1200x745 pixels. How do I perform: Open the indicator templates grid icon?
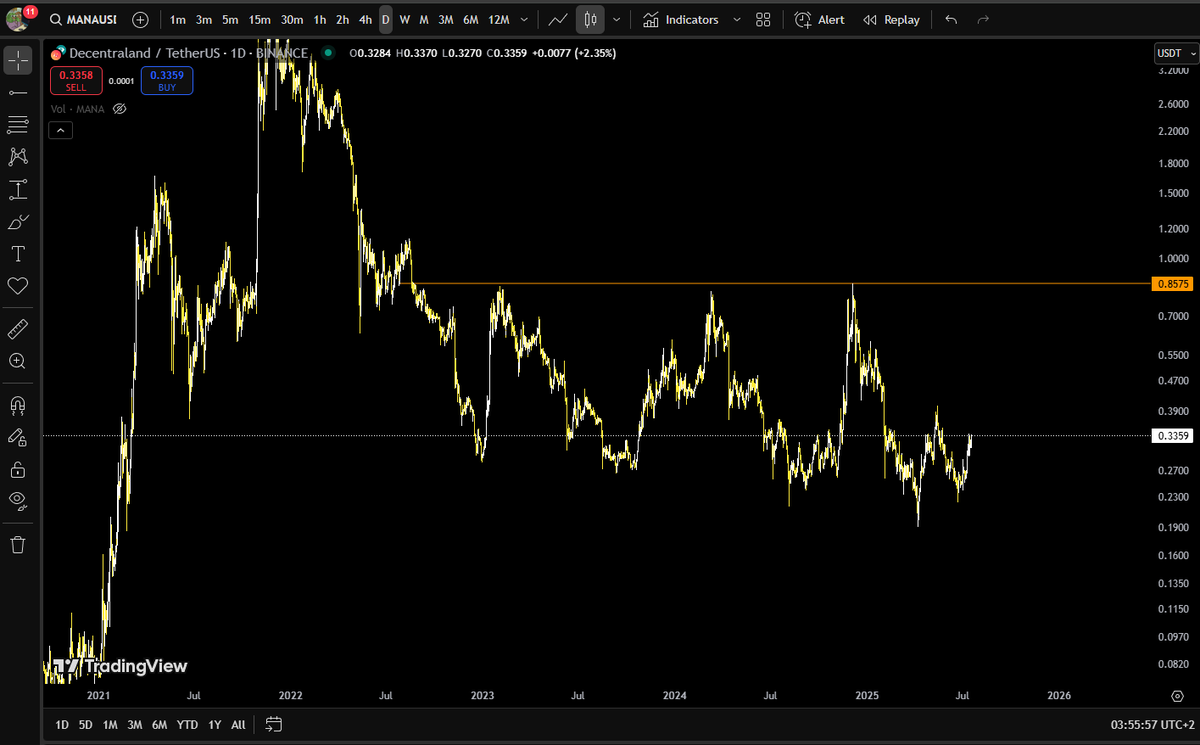pos(763,19)
